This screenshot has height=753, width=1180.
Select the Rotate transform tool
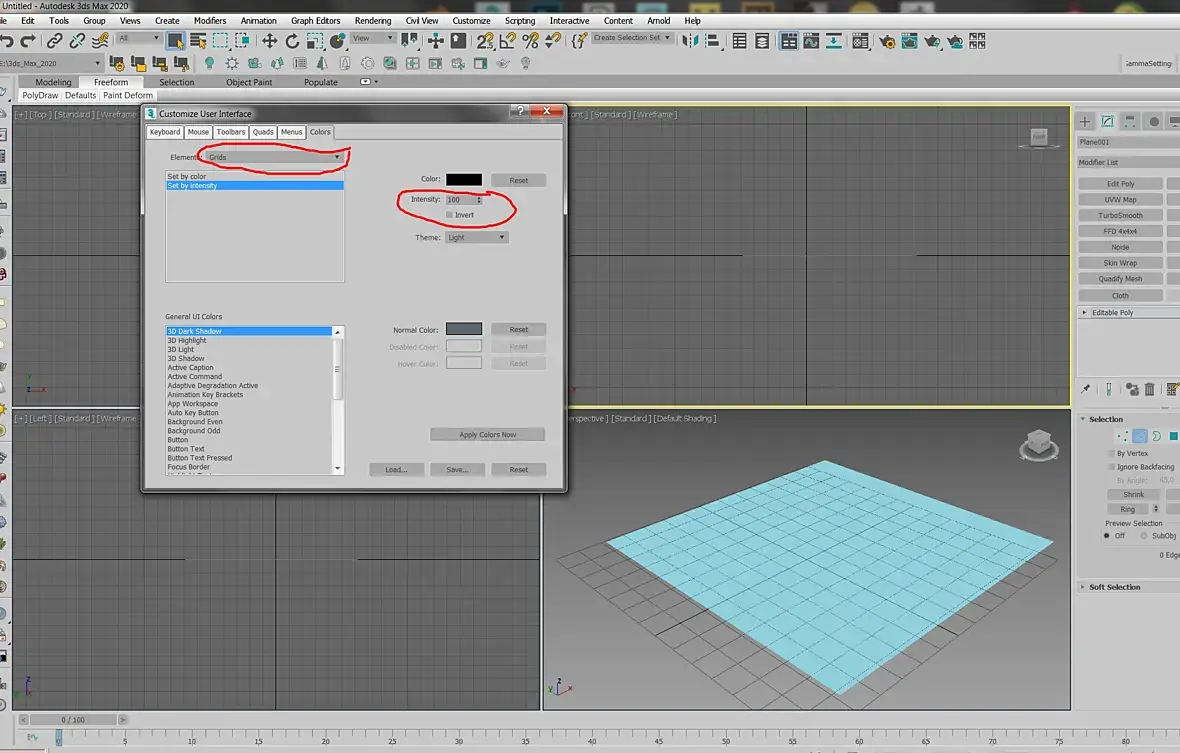click(x=292, y=41)
